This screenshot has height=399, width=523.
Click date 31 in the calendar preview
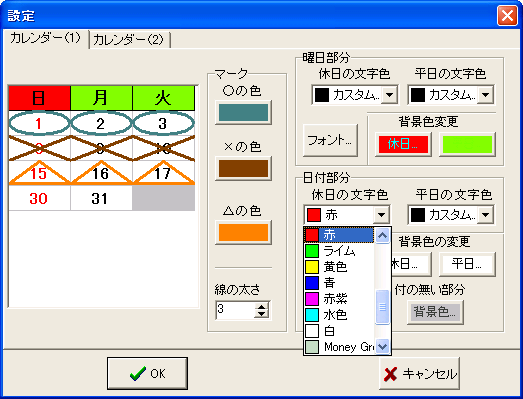tap(101, 198)
